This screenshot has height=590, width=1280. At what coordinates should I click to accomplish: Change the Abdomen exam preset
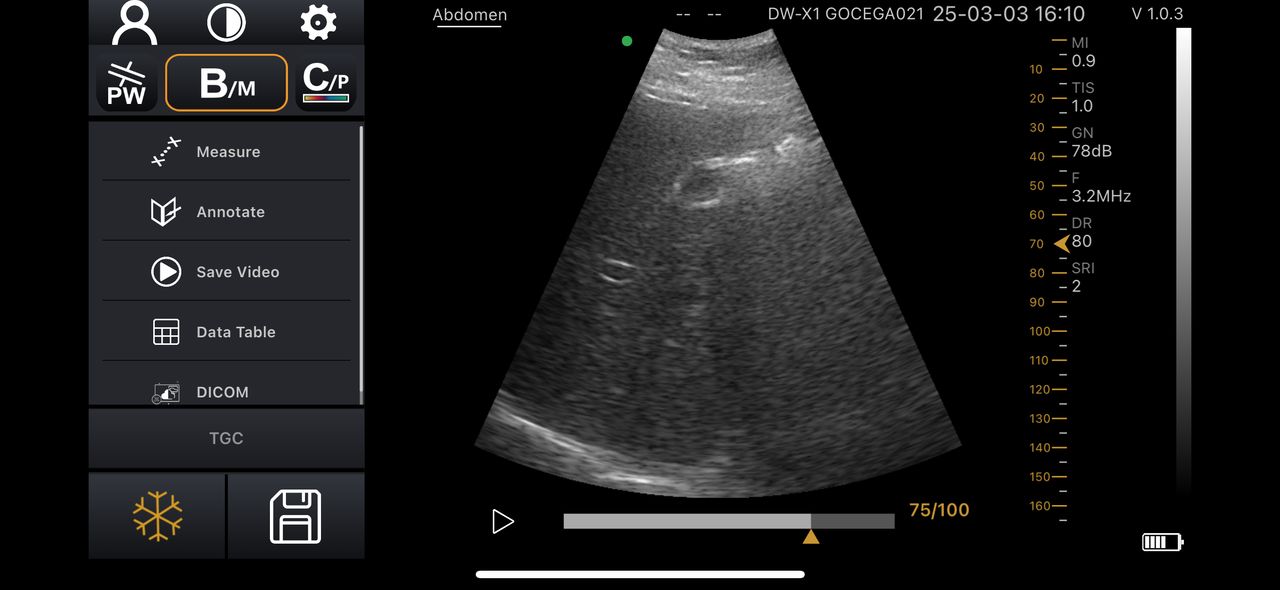(469, 15)
